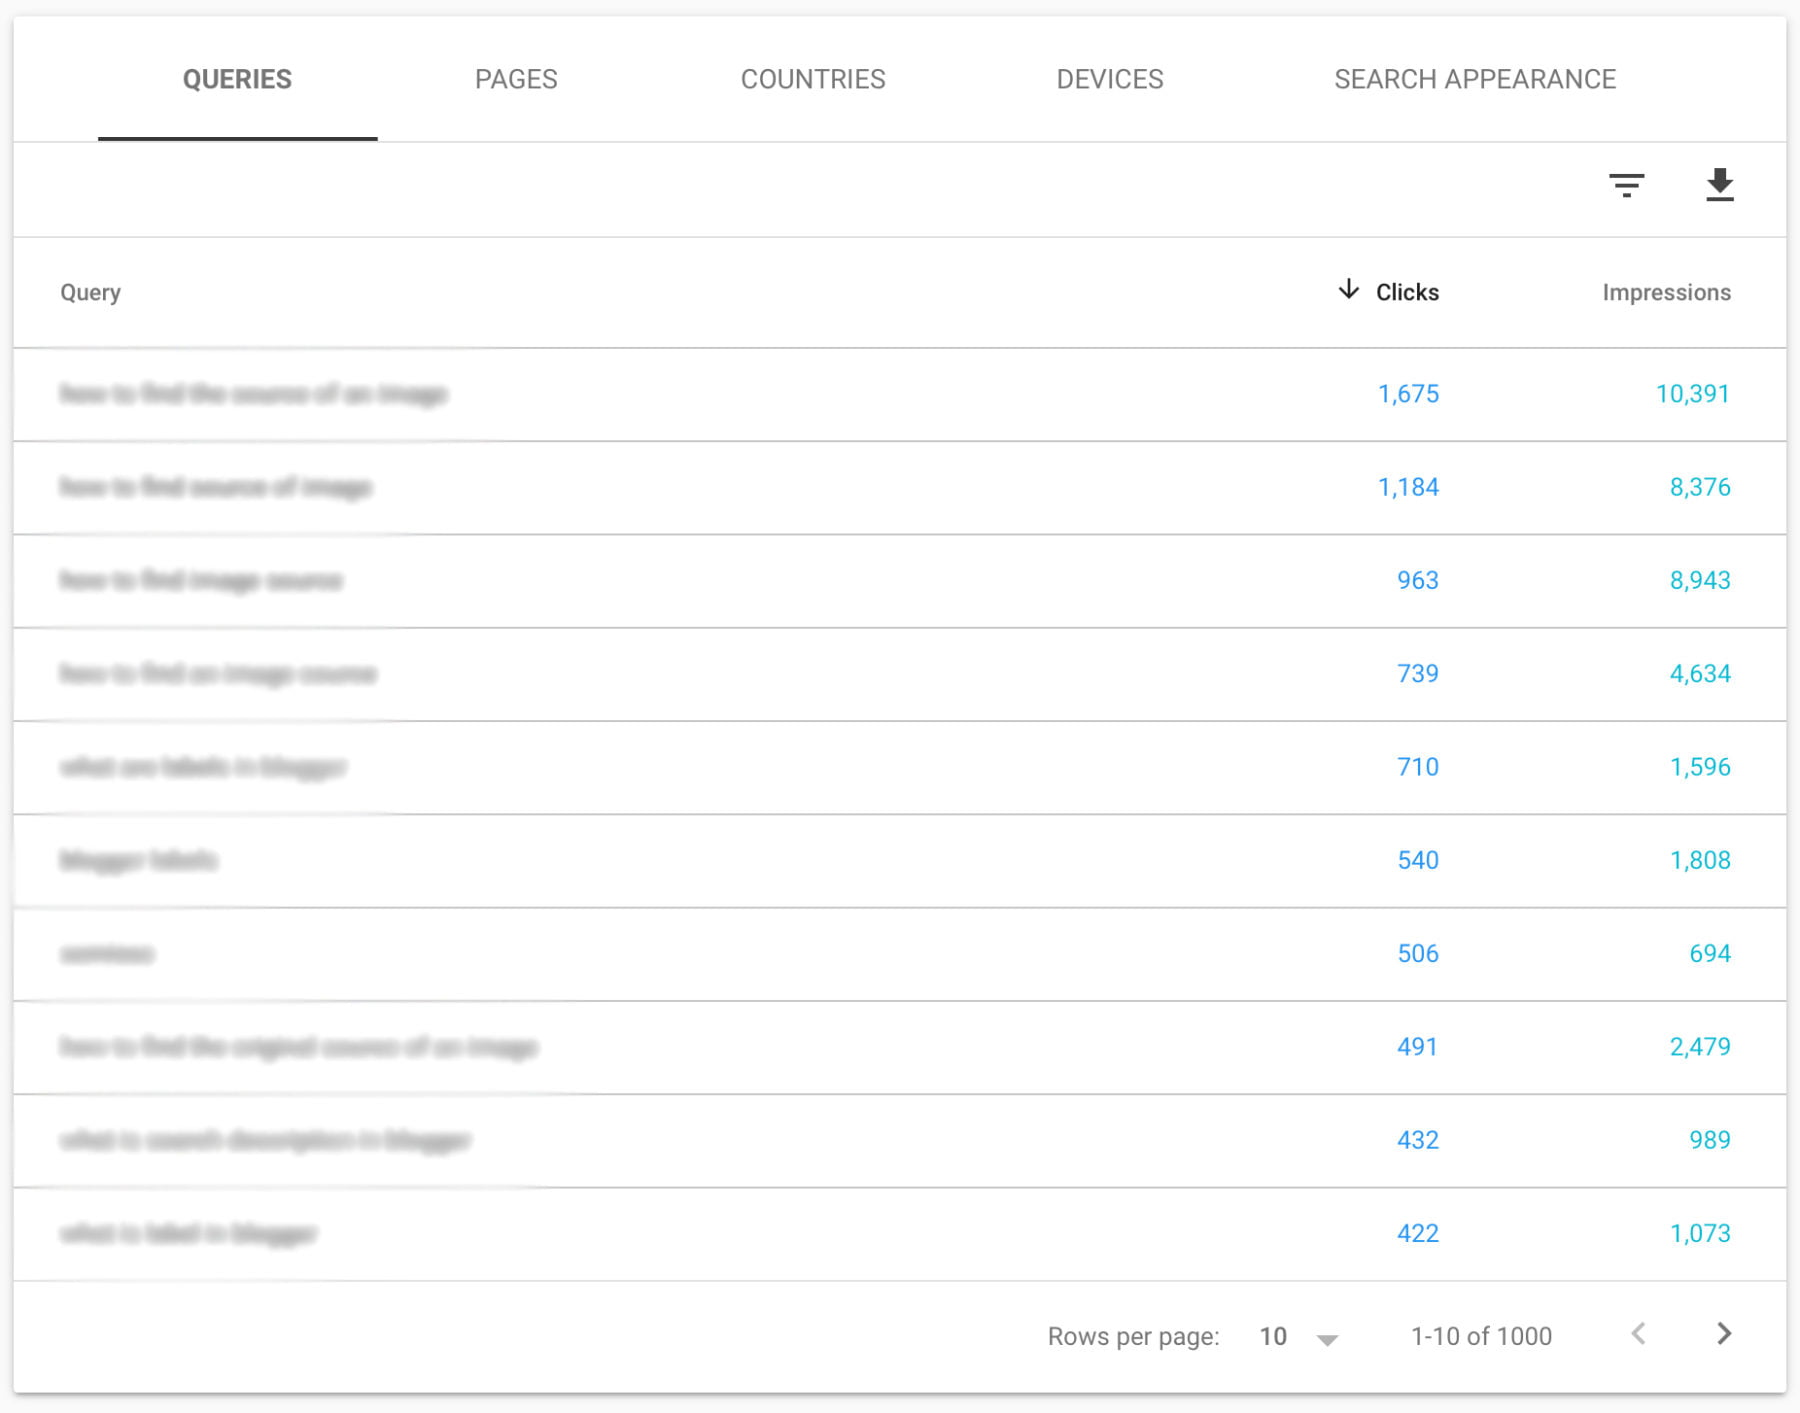
Task: Open the rows per page dropdown
Action: click(x=1297, y=1336)
